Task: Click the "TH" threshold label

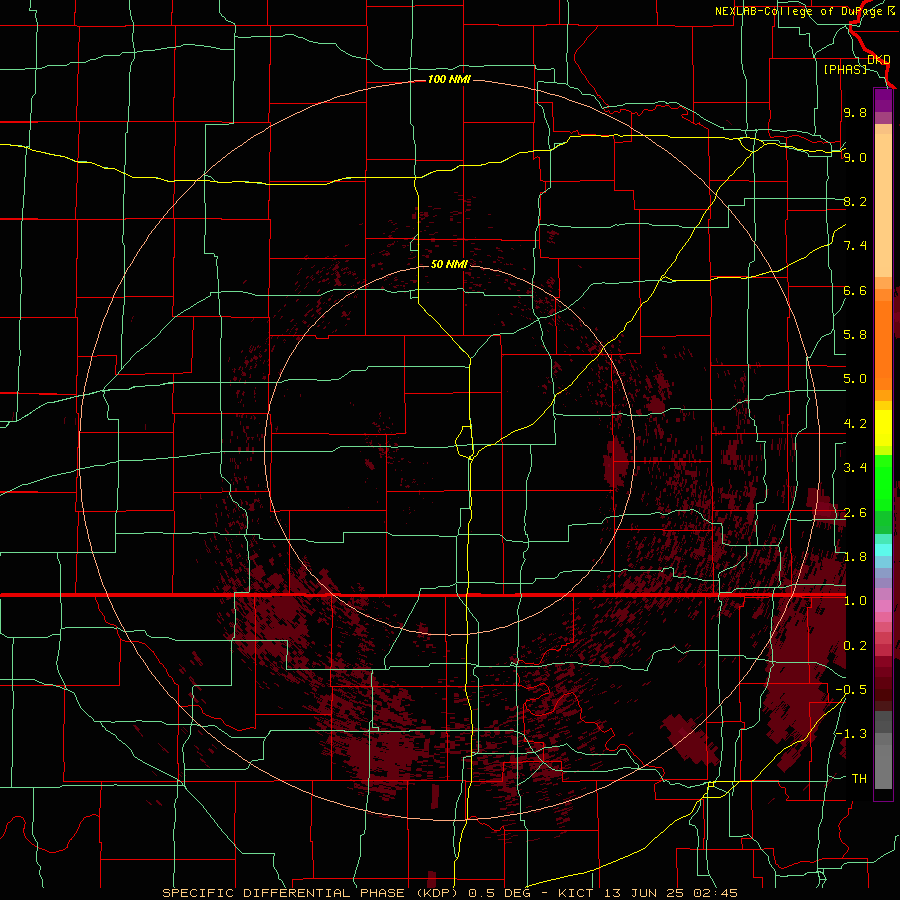Action: pos(859,779)
